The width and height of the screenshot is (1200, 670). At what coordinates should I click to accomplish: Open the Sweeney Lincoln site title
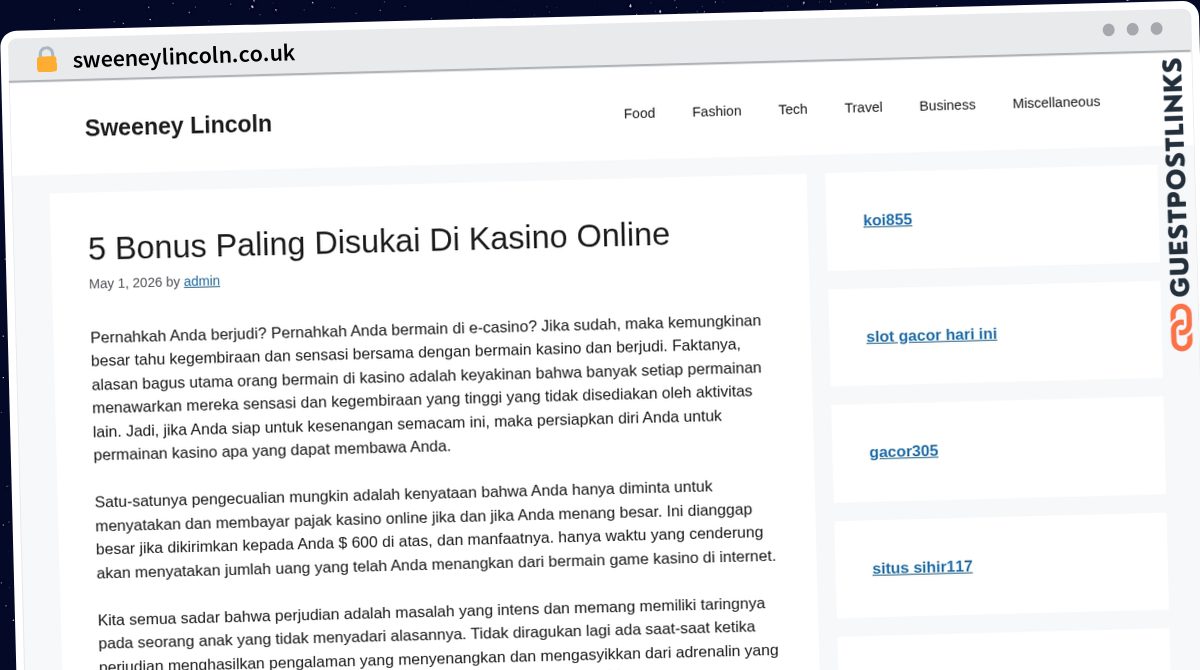[178, 126]
